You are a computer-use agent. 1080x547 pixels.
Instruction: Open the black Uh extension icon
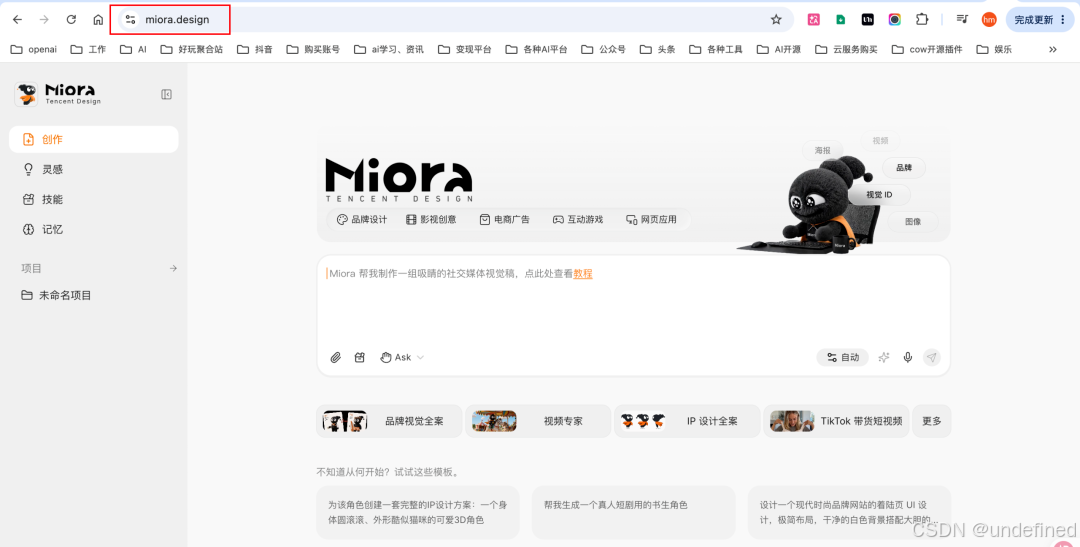pyautogui.click(x=868, y=19)
